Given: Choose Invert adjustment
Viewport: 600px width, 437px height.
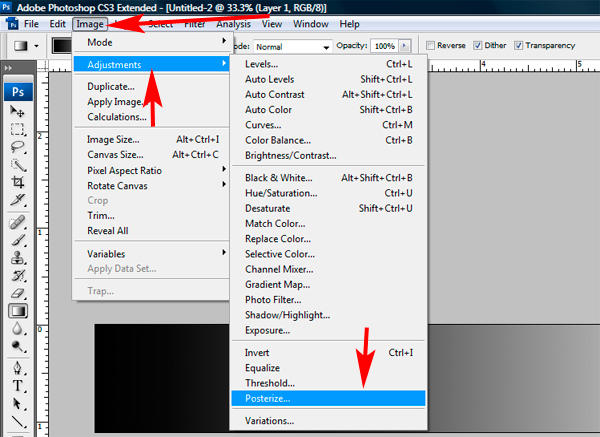Looking at the screenshot, I should click(328, 352).
